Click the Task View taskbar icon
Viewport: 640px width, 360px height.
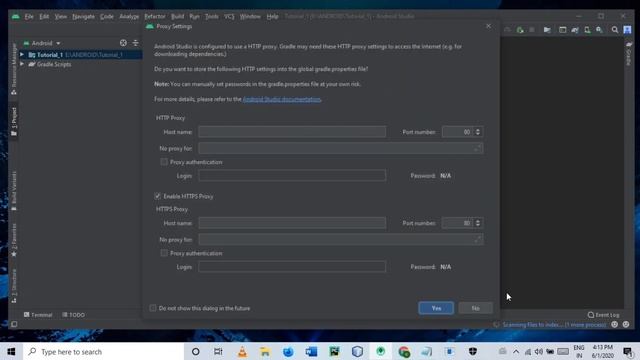218,351
